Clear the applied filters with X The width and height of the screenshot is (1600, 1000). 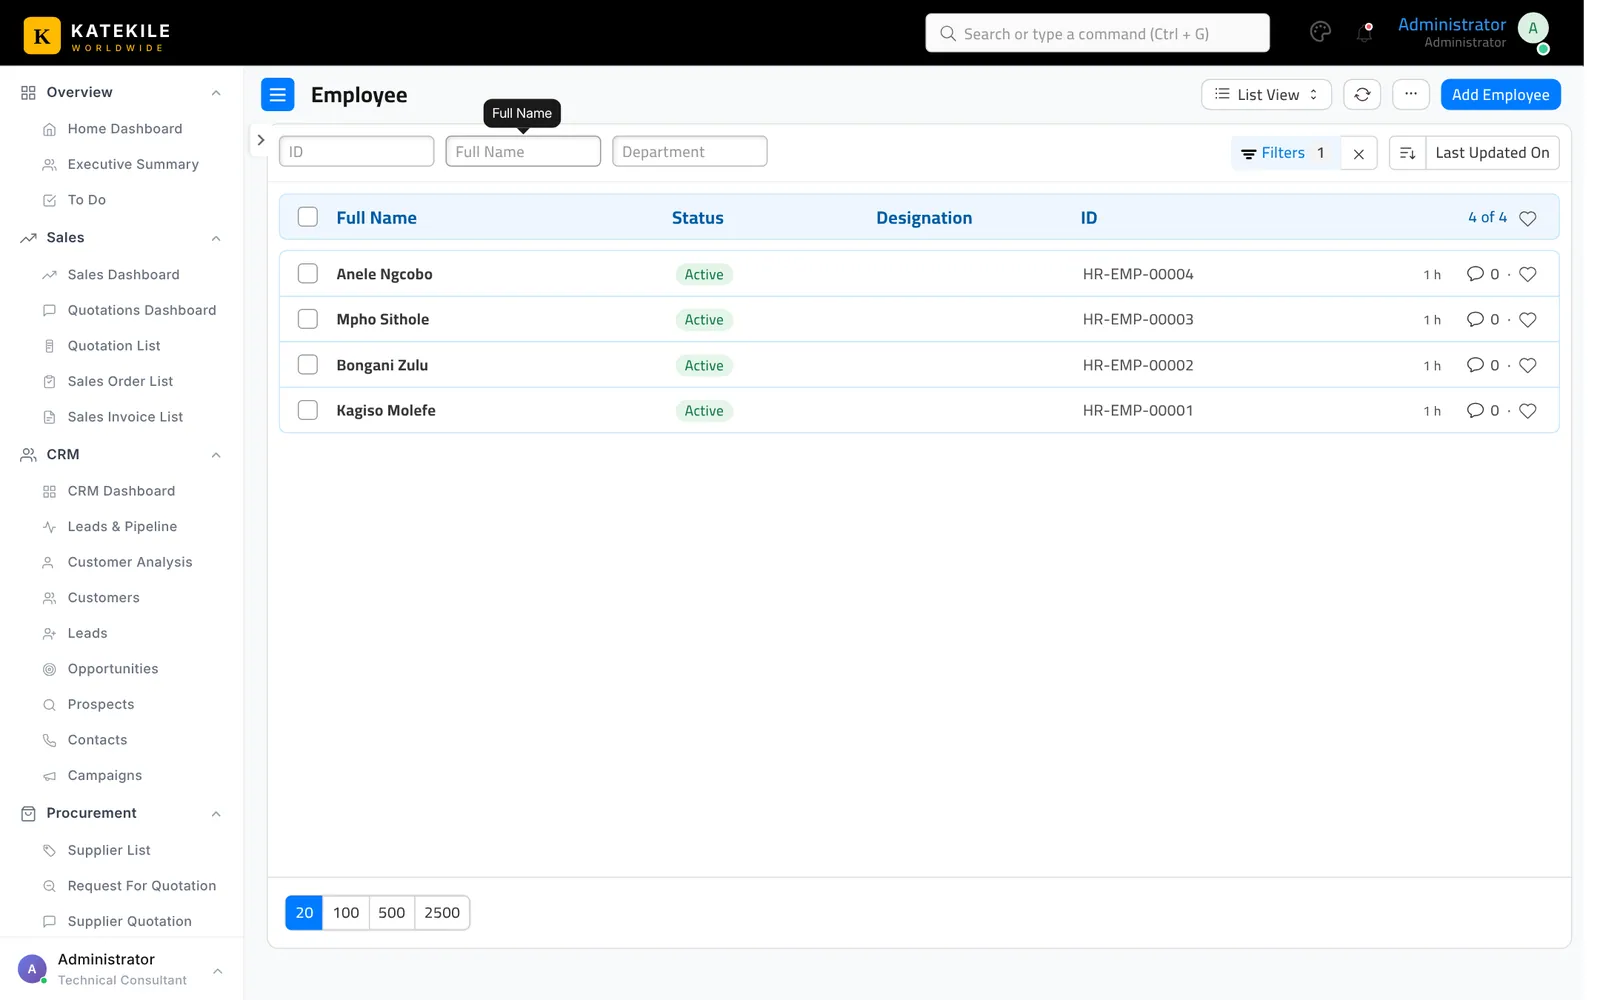(x=1359, y=153)
